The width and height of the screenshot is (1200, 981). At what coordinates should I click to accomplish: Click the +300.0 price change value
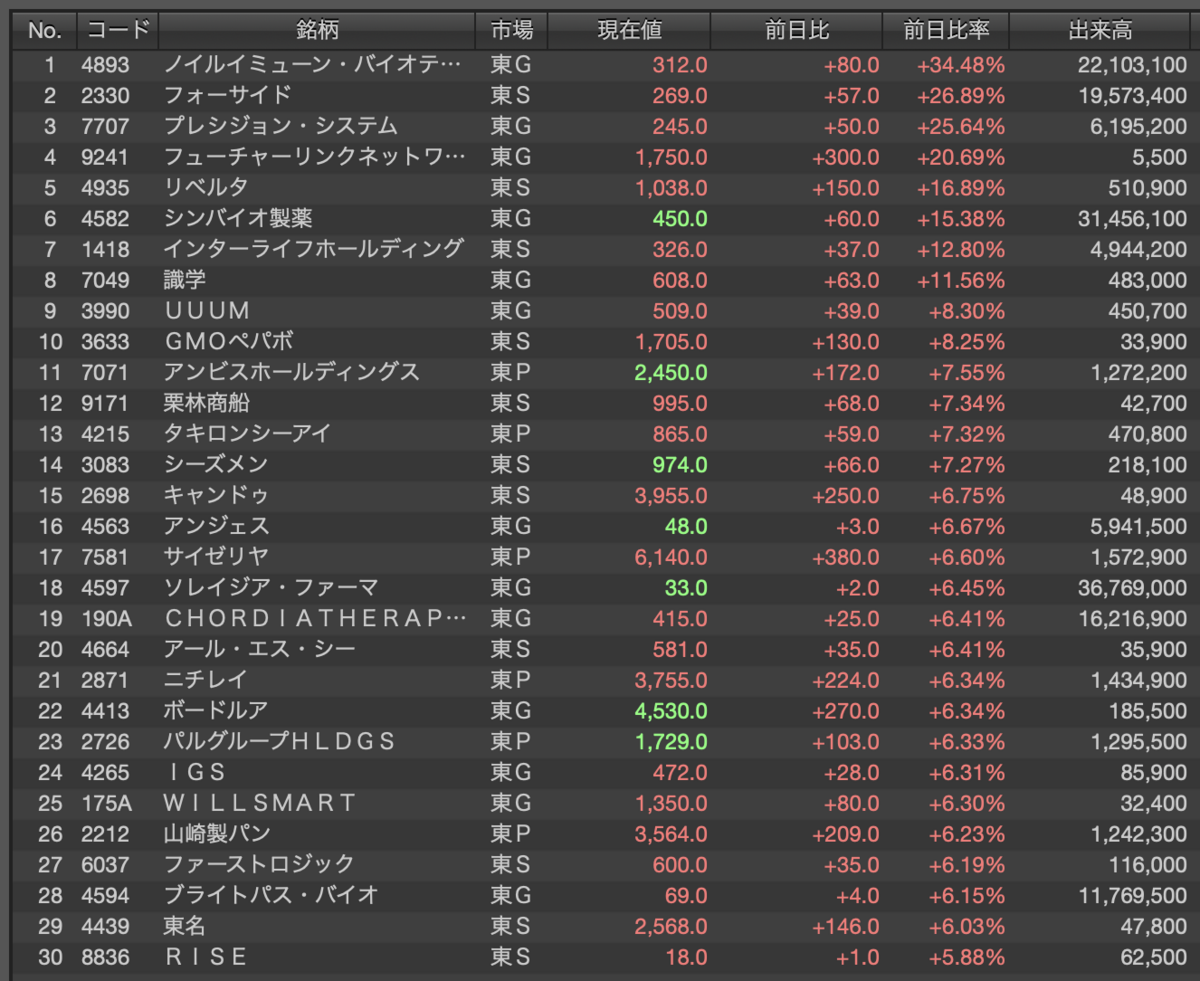pyautogui.click(x=846, y=157)
